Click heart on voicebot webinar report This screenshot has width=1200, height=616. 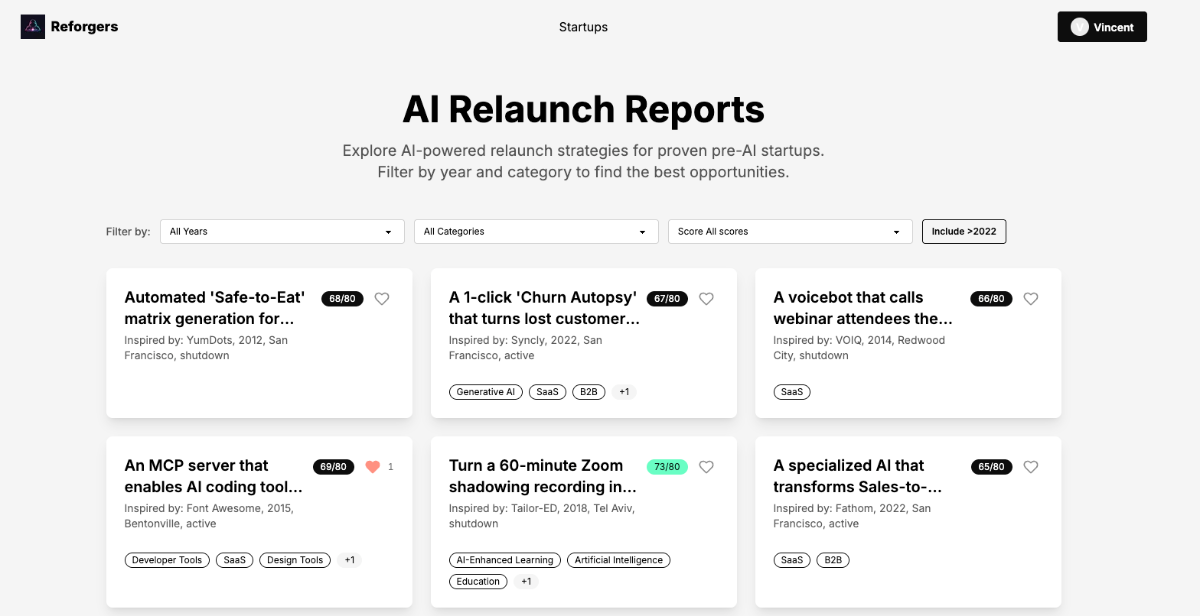pyautogui.click(x=1031, y=298)
